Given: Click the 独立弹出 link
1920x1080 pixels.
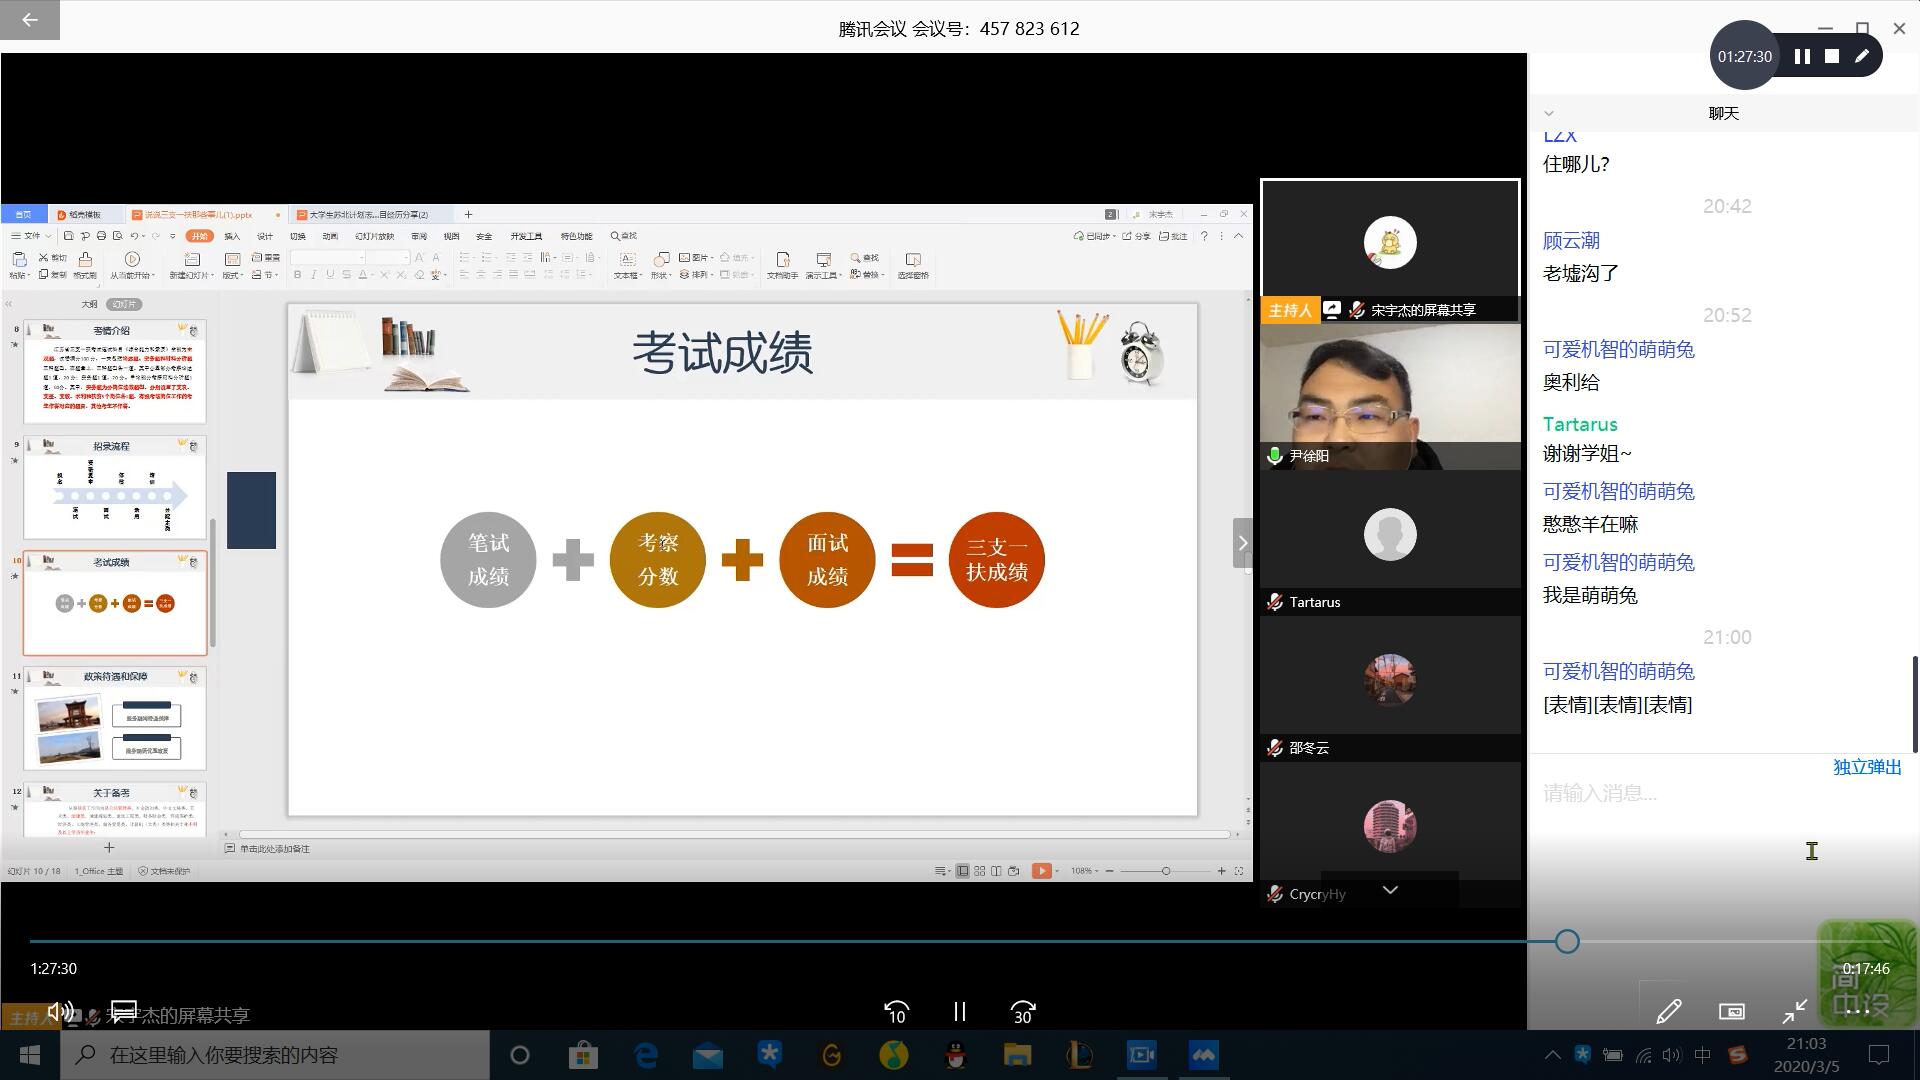Looking at the screenshot, I should pos(1867,767).
